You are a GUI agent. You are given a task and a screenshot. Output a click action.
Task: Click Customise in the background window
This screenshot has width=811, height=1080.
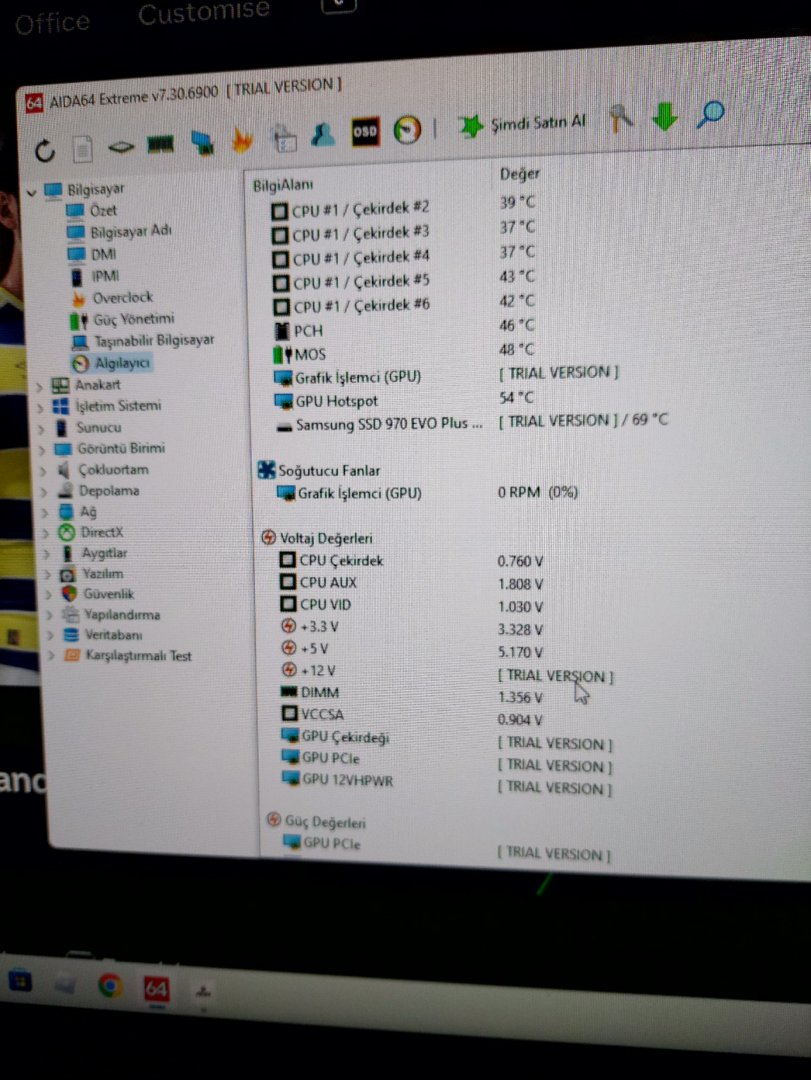204,12
